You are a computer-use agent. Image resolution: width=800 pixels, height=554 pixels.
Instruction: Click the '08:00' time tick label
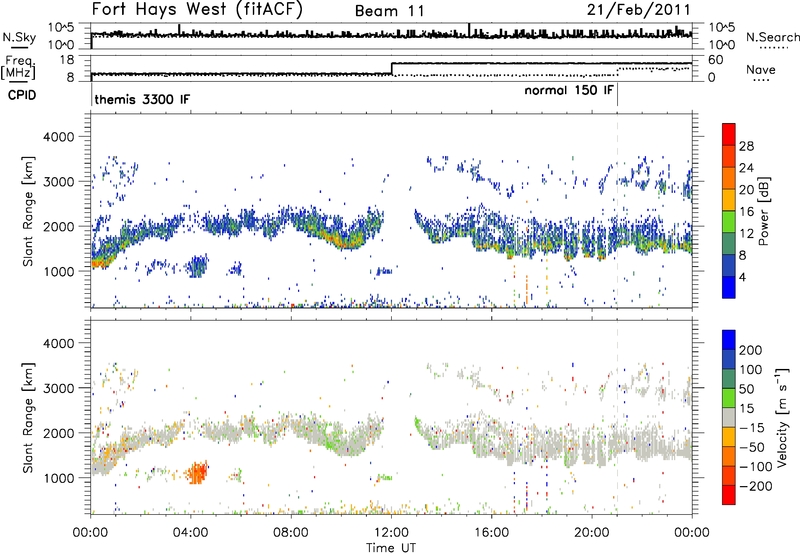pos(291,533)
